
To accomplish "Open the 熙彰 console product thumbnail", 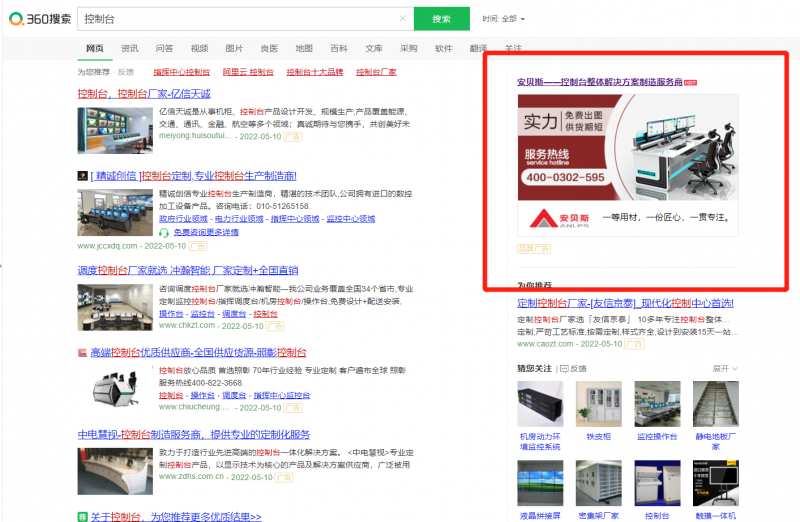I will tap(115, 389).
